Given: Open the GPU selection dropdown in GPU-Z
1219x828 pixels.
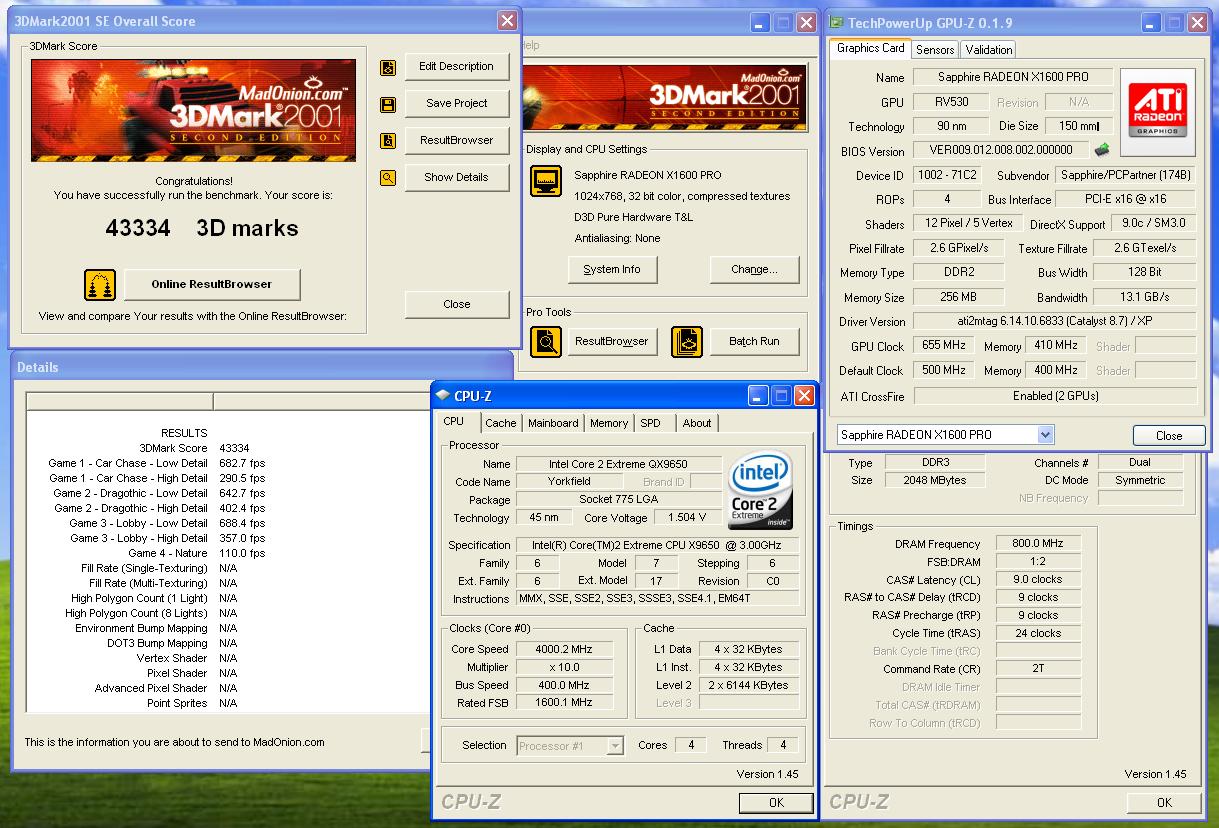Looking at the screenshot, I should coord(1046,435).
